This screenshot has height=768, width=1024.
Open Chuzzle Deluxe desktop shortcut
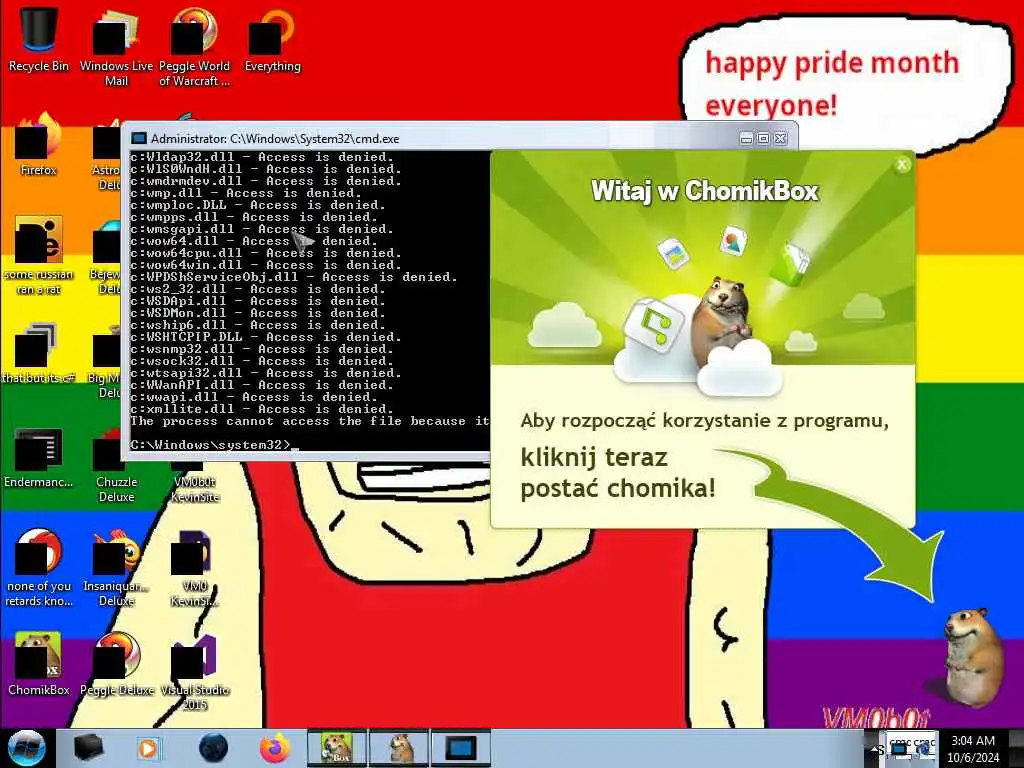[116, 465]
